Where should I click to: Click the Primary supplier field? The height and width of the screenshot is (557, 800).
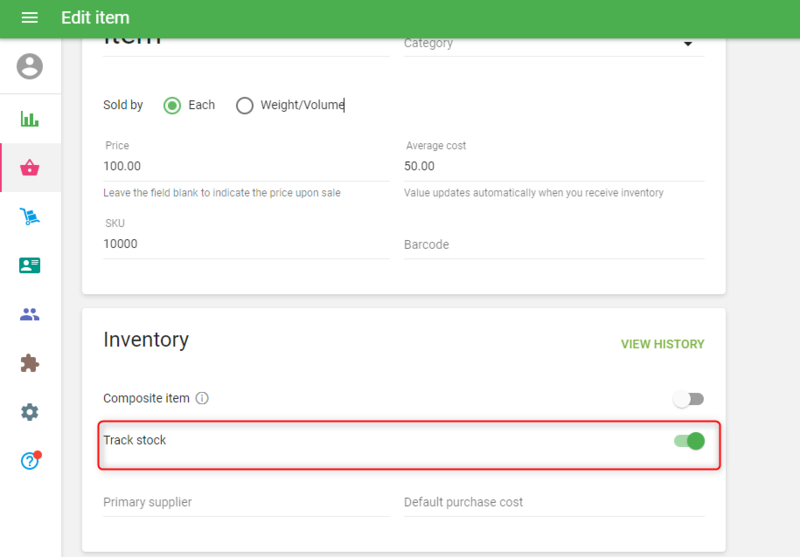pyautogui.click(x=245, y=502)
